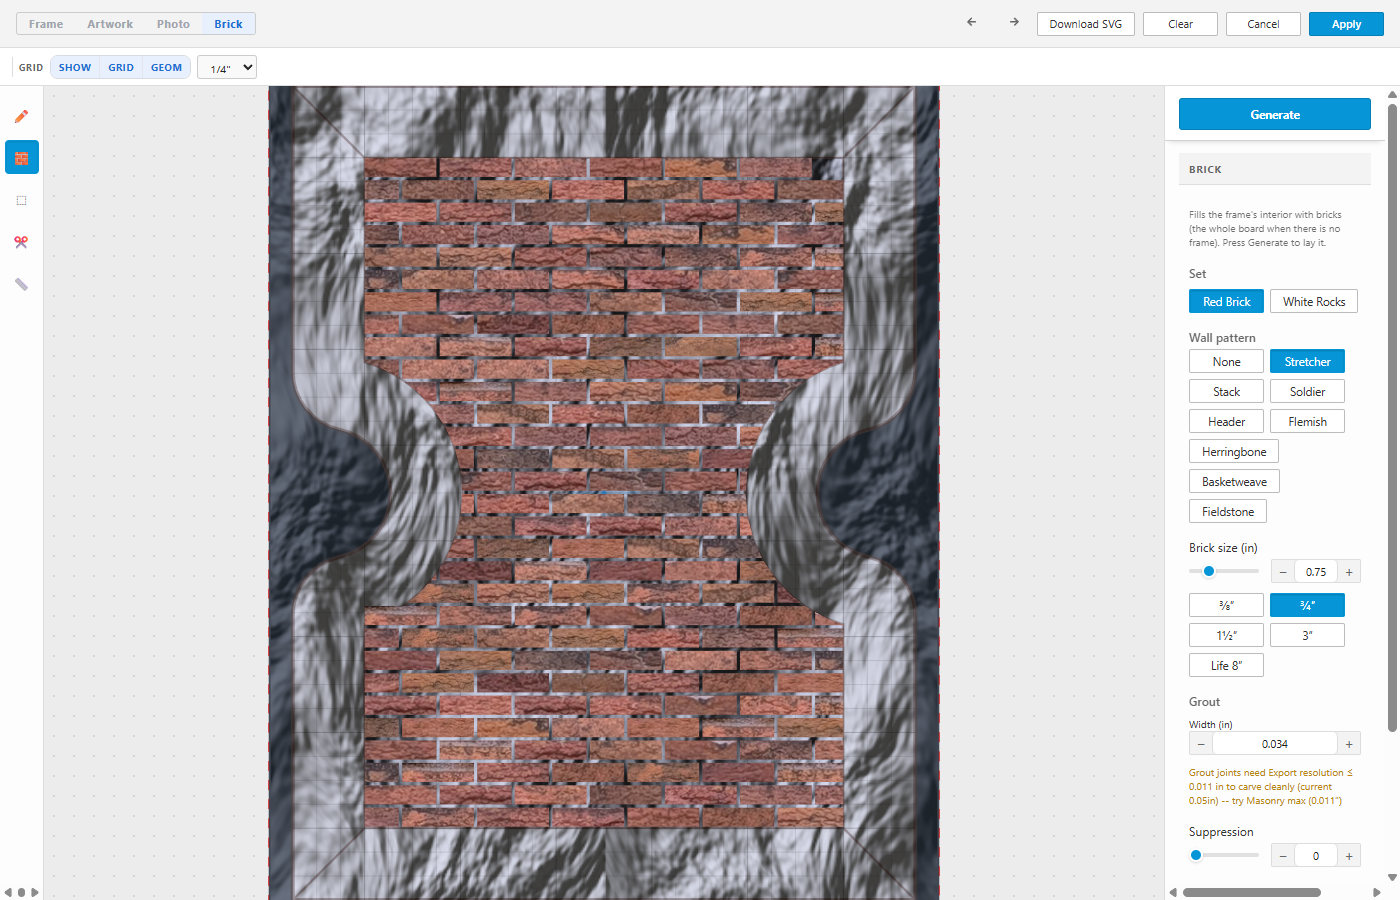
Task: Switch to the Artwork tab
Action: click(x=110, y=24)
